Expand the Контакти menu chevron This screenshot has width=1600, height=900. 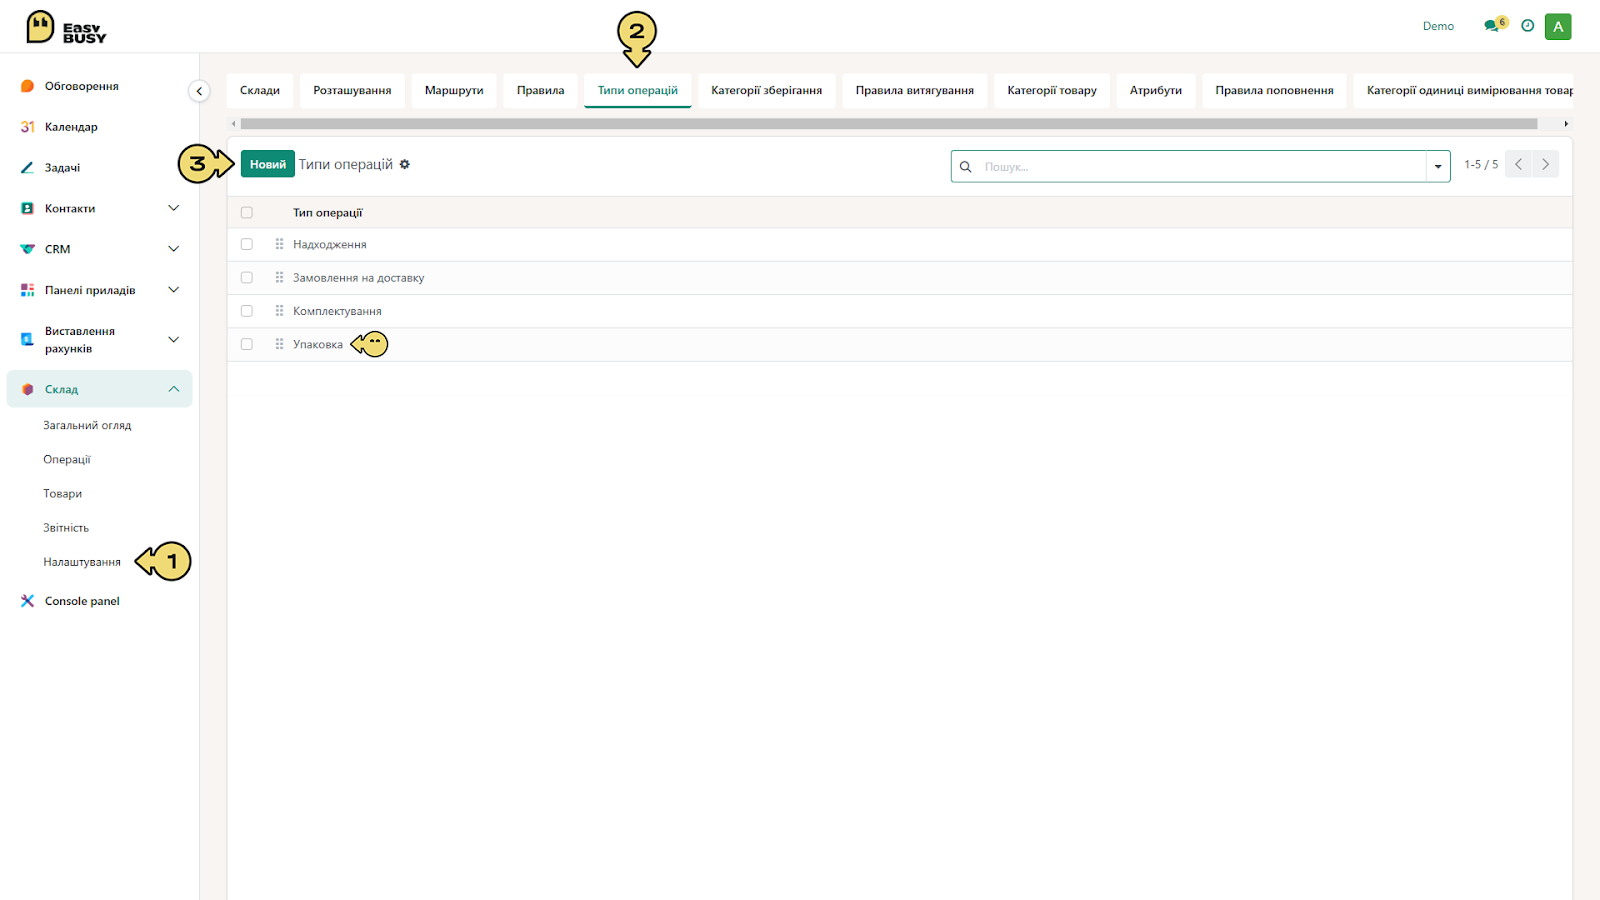[174, 208]
